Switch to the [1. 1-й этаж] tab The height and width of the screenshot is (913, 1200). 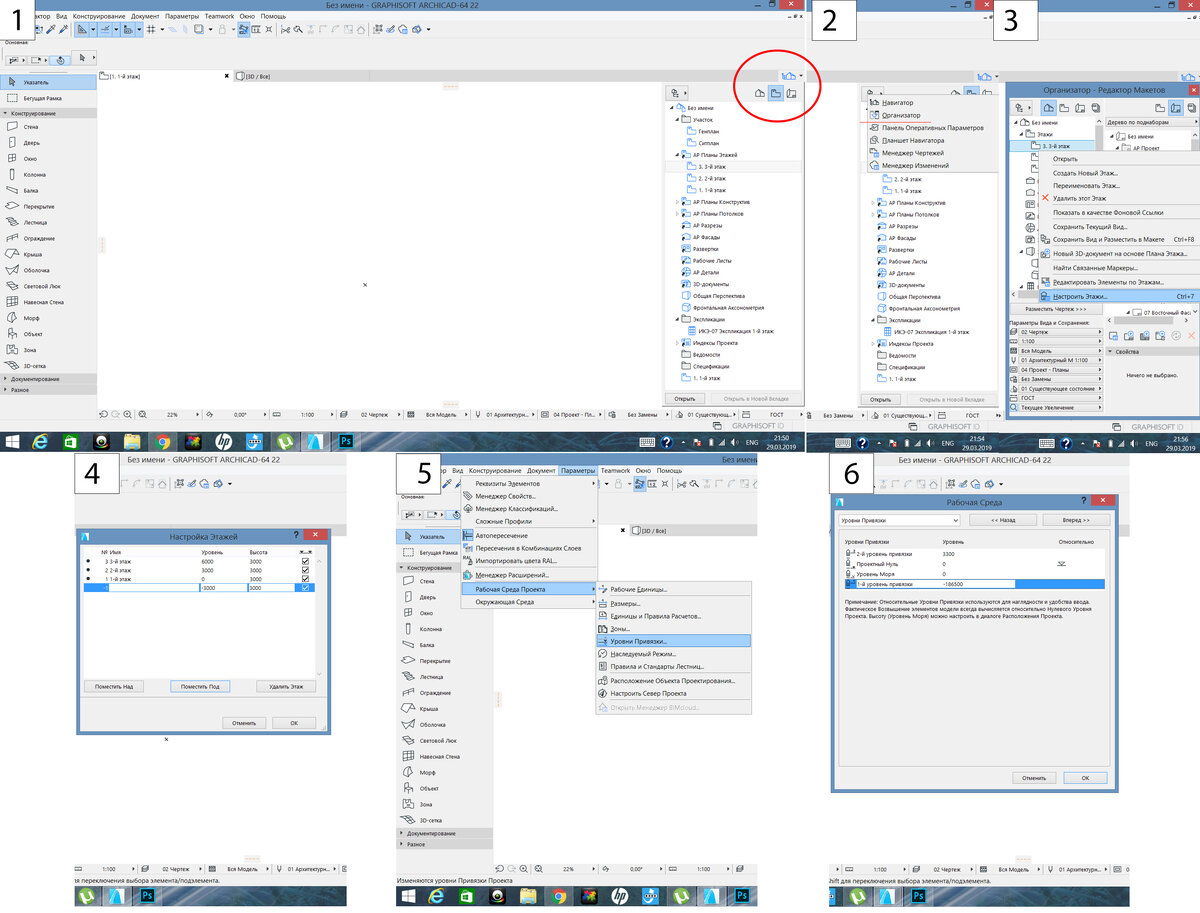(x=165, y=76)
